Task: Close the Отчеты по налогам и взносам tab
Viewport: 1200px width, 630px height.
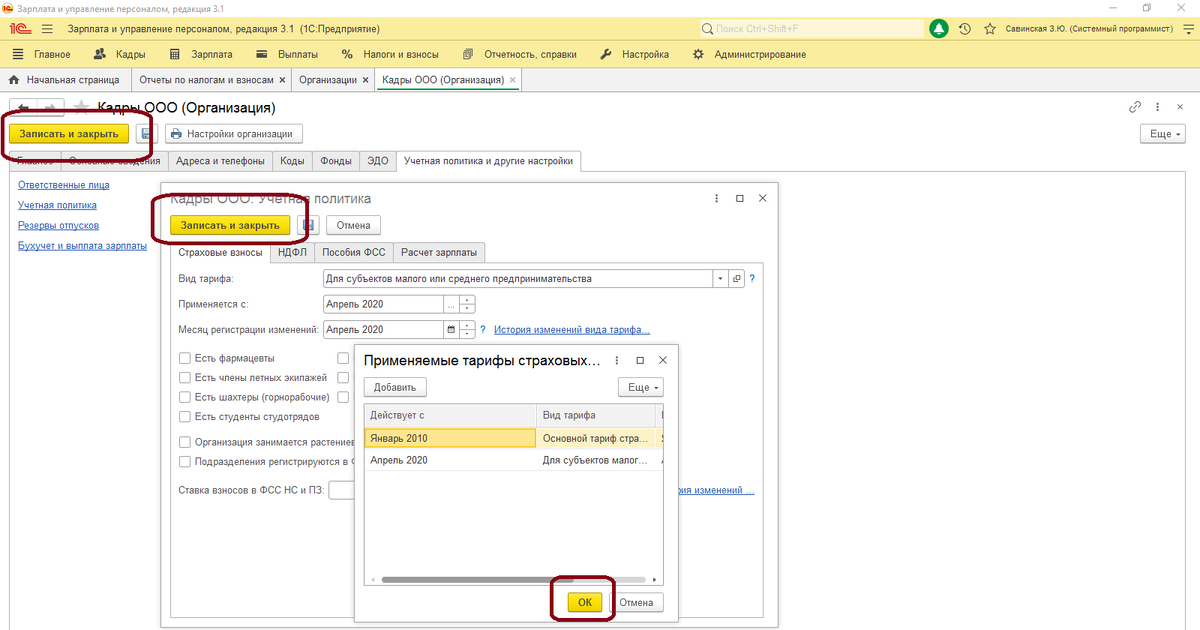Action: pyautogui.click(x=282, y=79)
